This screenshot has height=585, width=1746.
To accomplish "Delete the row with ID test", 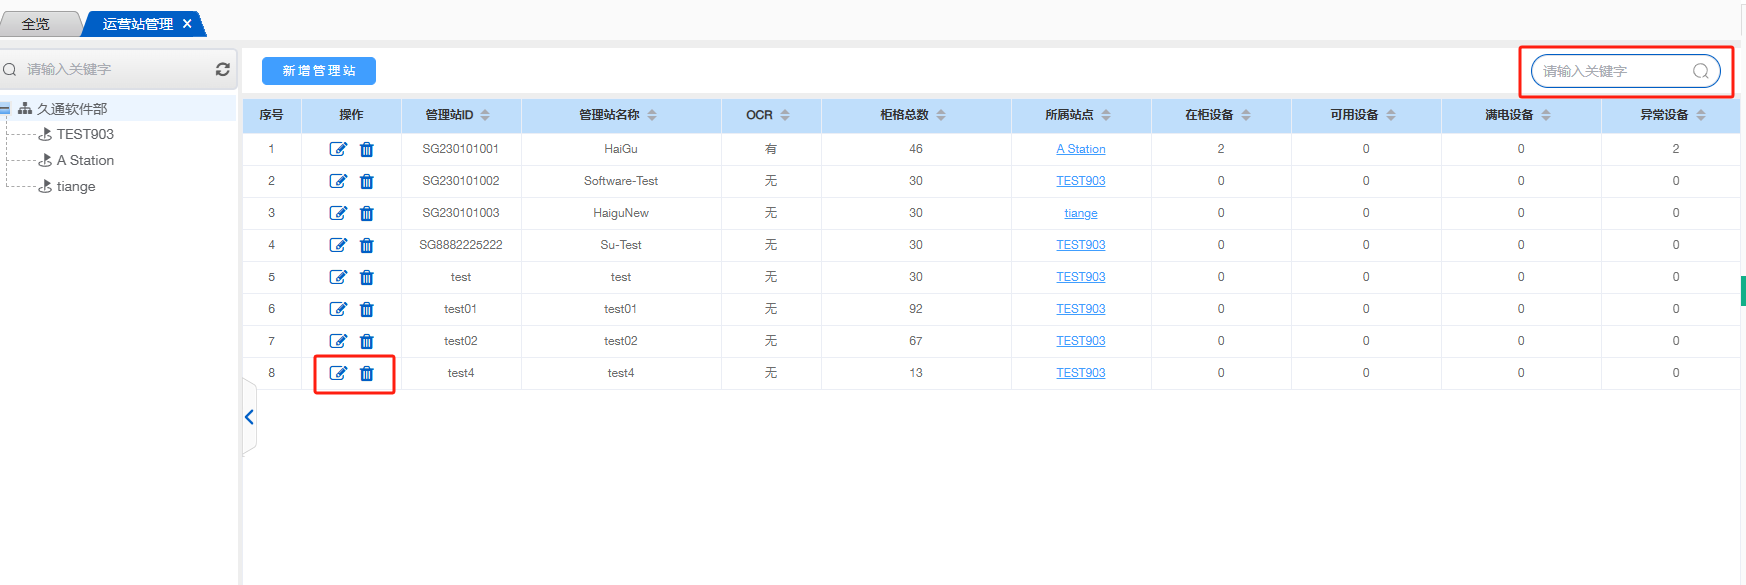I will (x=367, y=277).
